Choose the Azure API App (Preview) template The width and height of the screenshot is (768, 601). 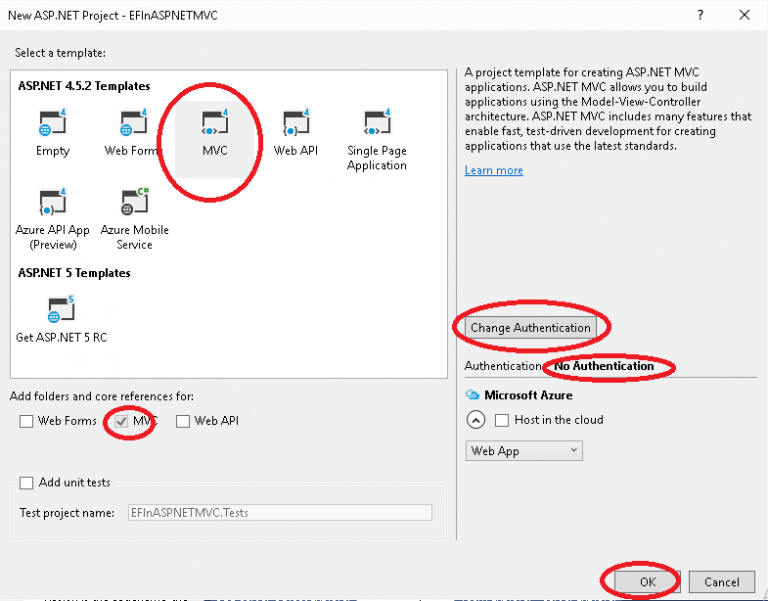click(x=52, y=204)
